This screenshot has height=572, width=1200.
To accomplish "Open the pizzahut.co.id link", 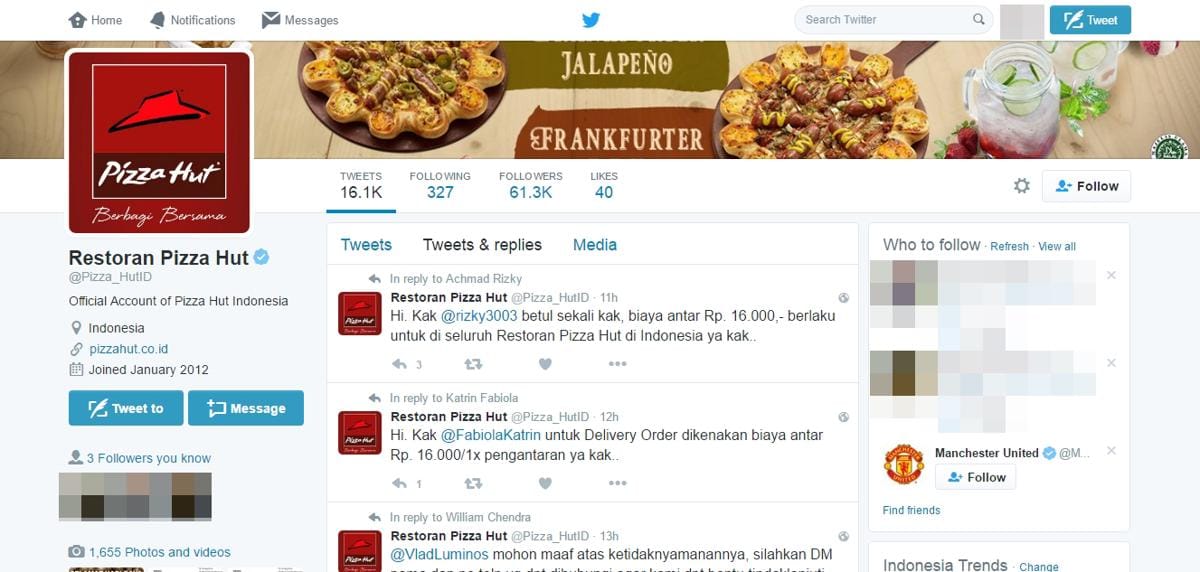I will 128,349.
